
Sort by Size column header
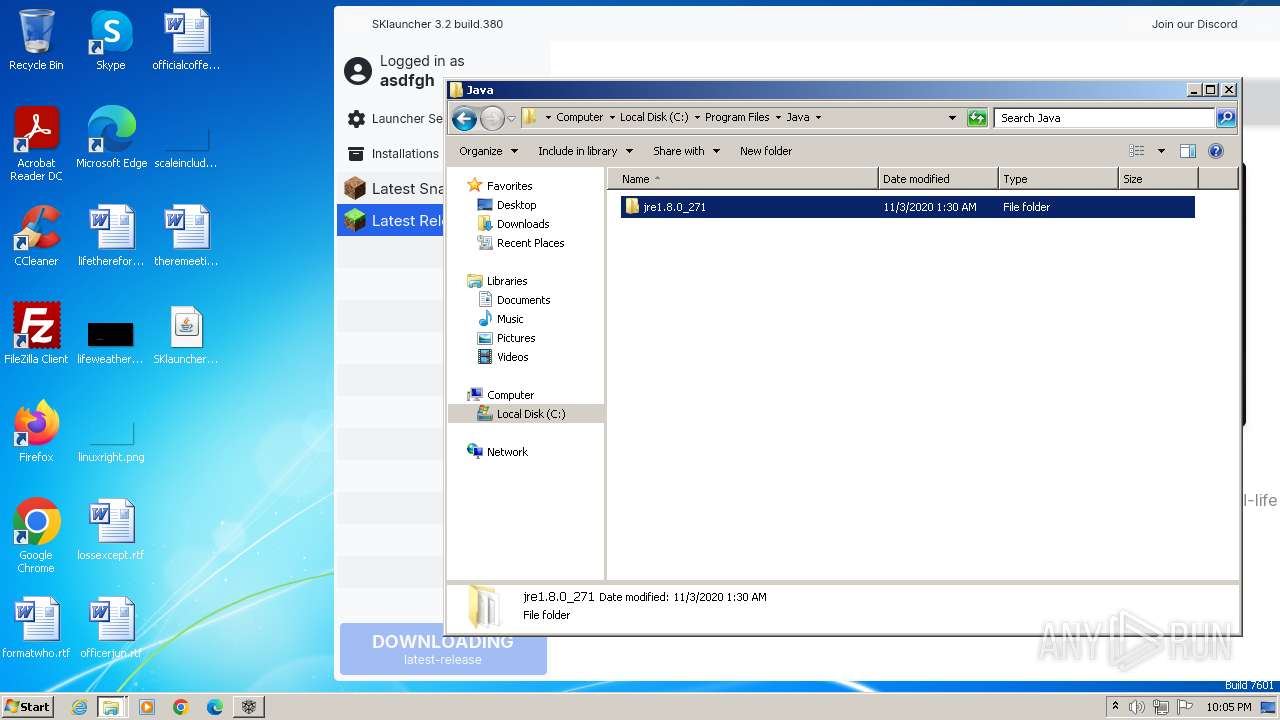coord(1158,179)
